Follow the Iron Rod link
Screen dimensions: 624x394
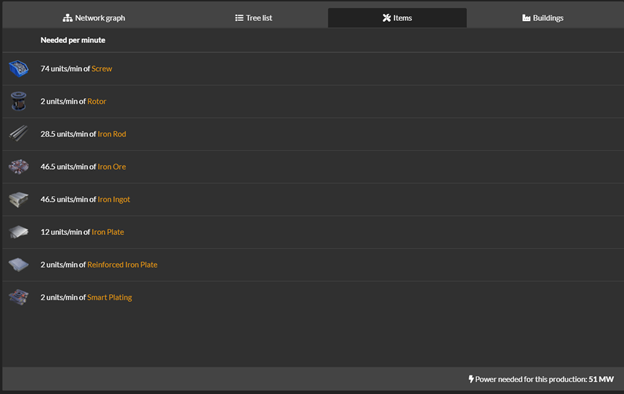click(112, 134)
